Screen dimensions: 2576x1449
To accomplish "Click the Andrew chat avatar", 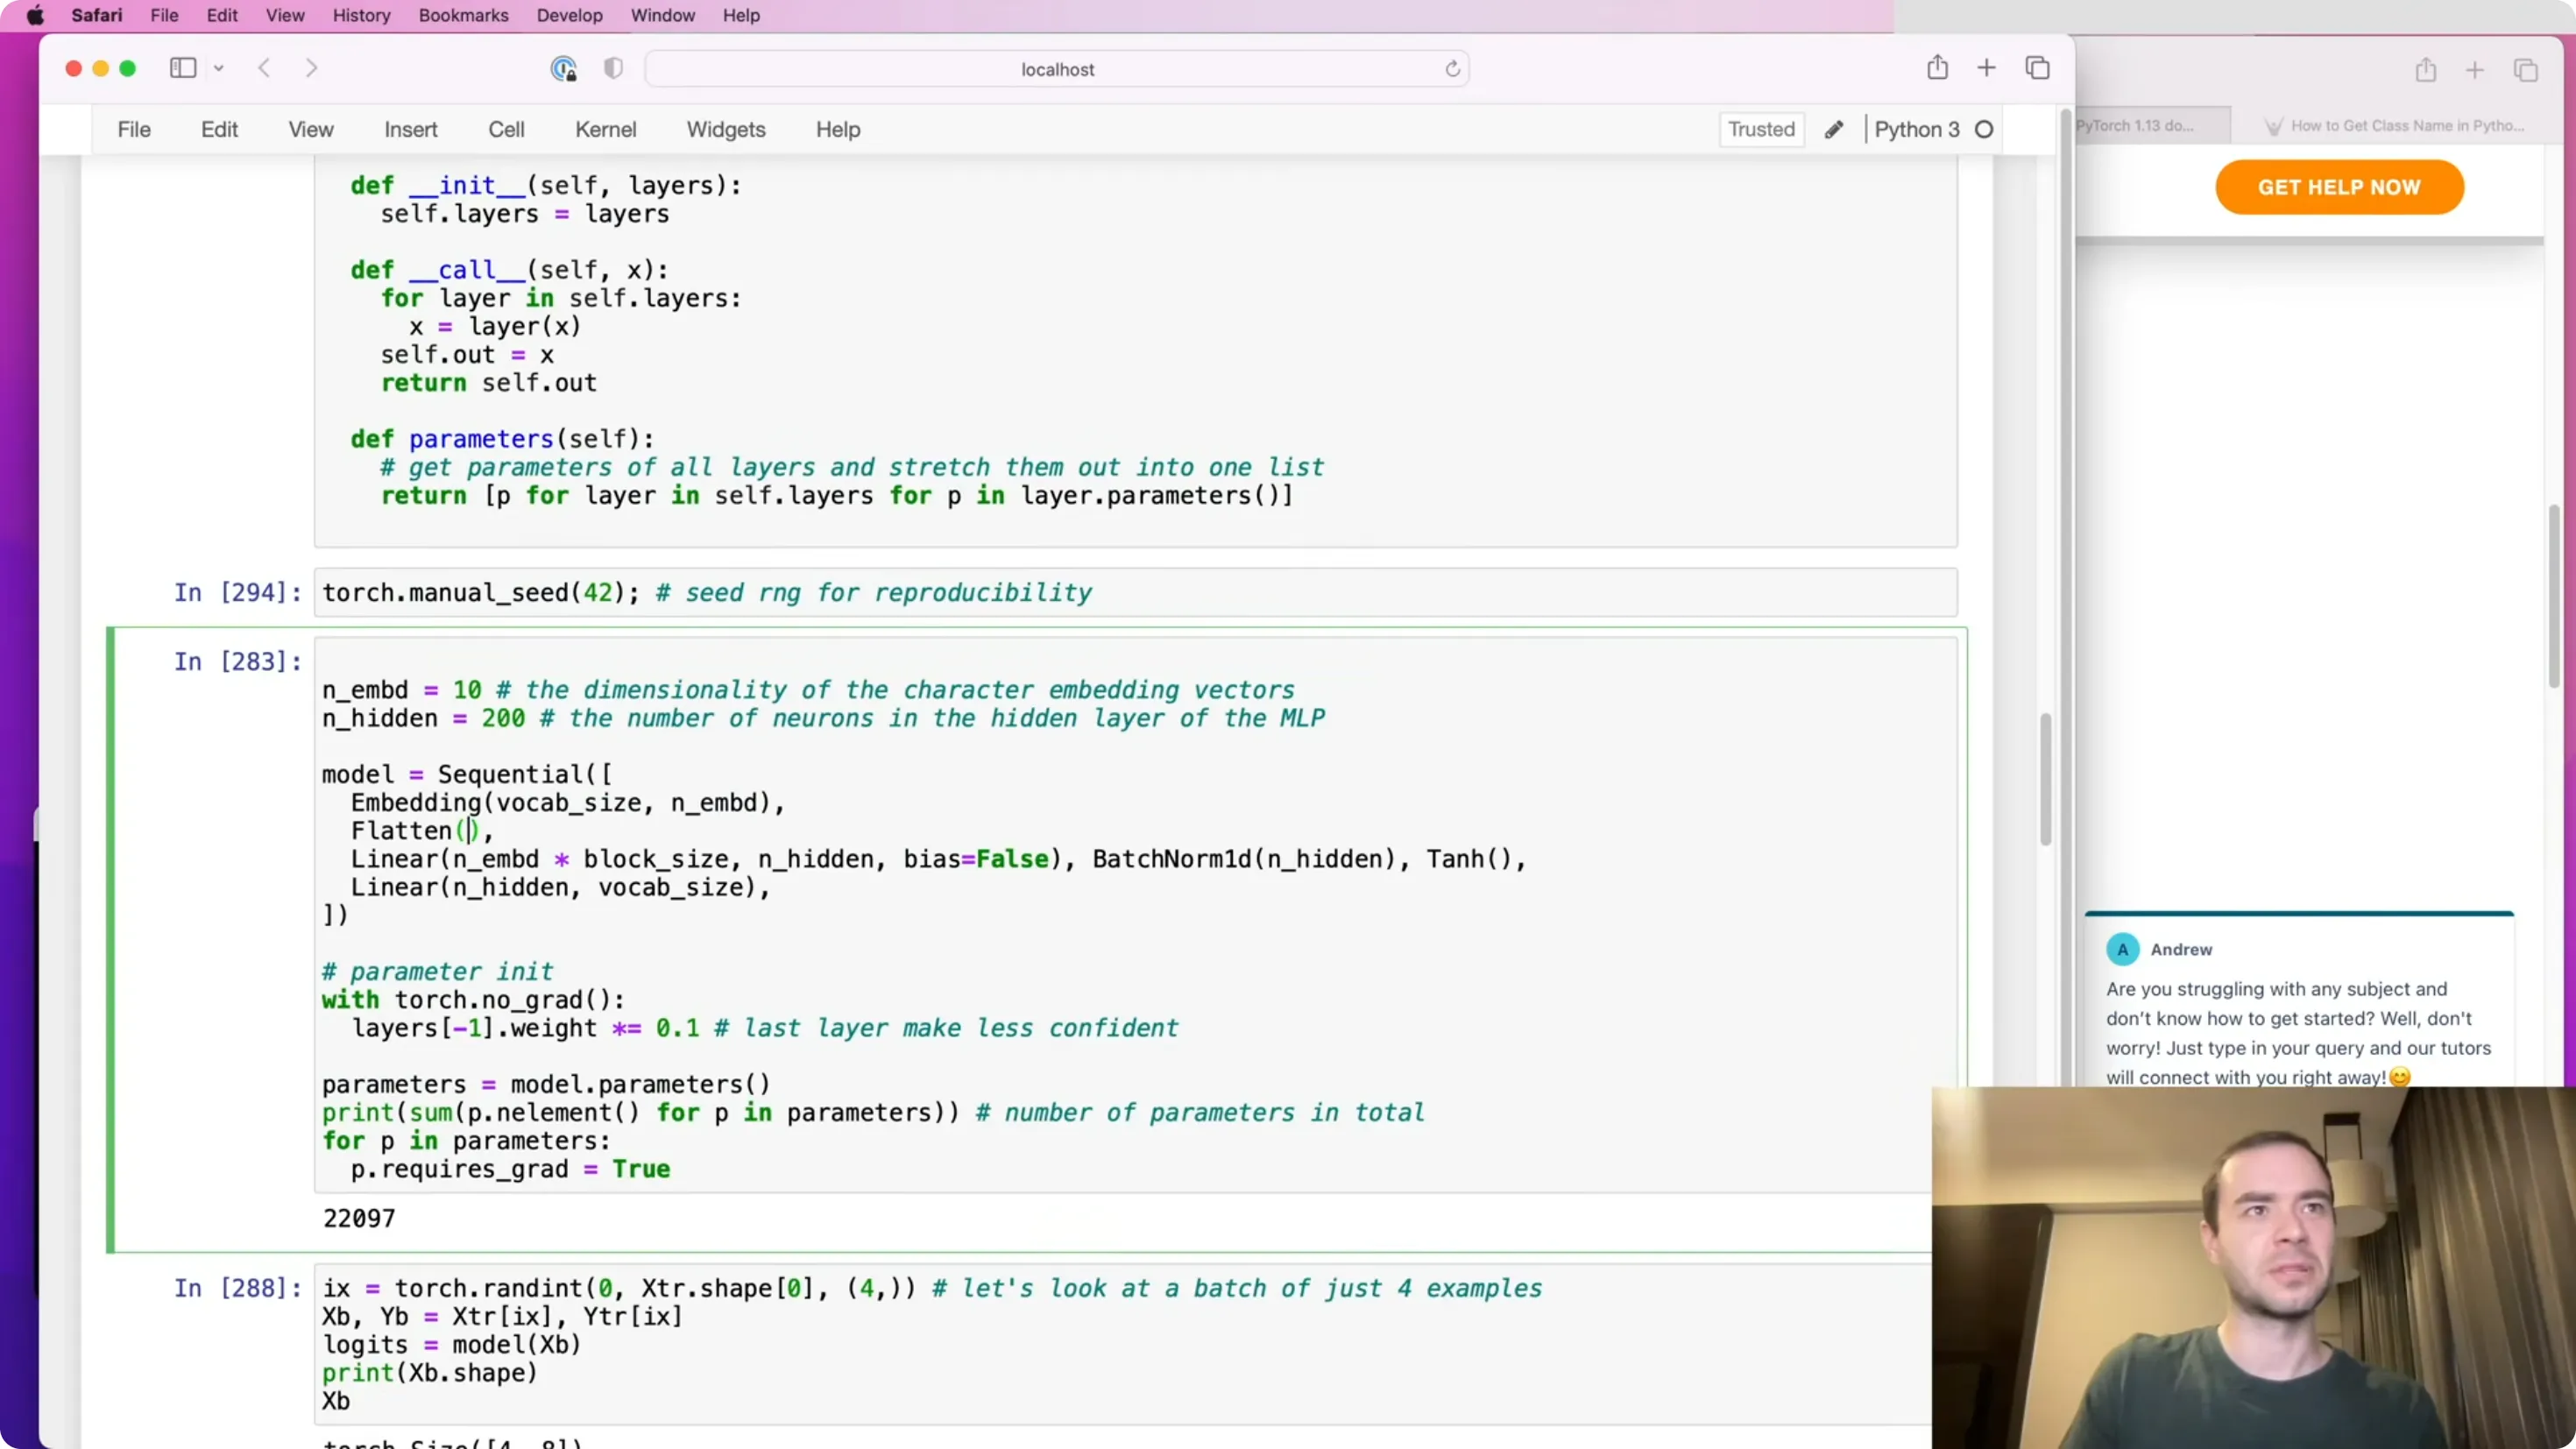I will pos(2122,949).
